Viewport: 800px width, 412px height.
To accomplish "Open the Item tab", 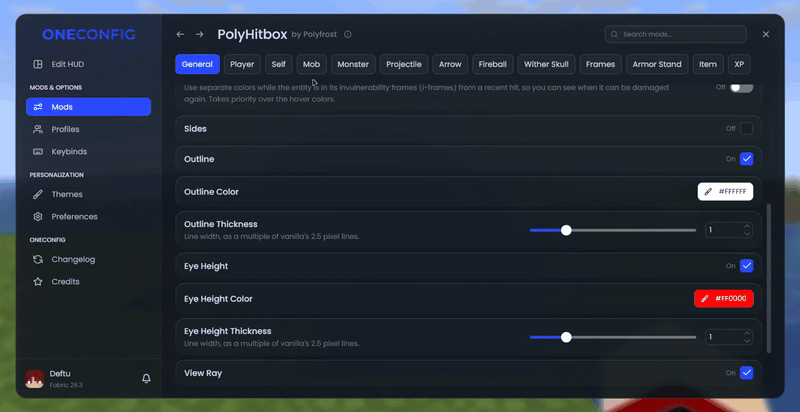I will click(x=708, y=64).
